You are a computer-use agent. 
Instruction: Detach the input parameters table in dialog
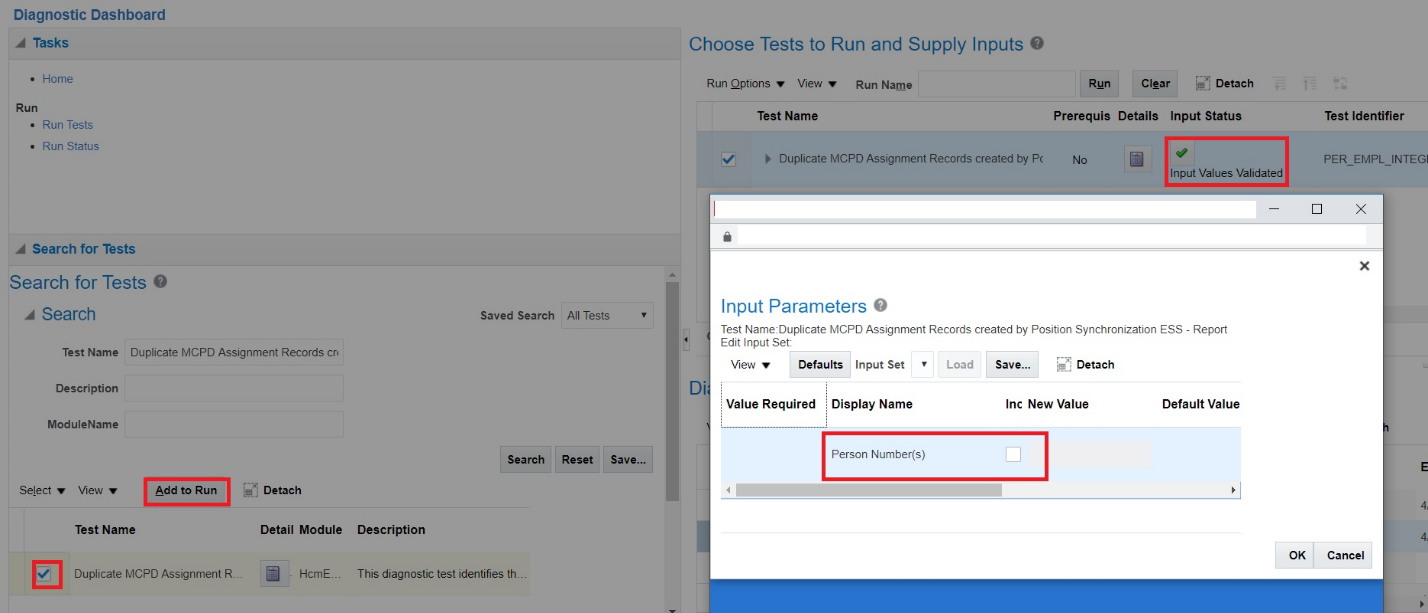pyautogui.click(x=1085, y=365)
